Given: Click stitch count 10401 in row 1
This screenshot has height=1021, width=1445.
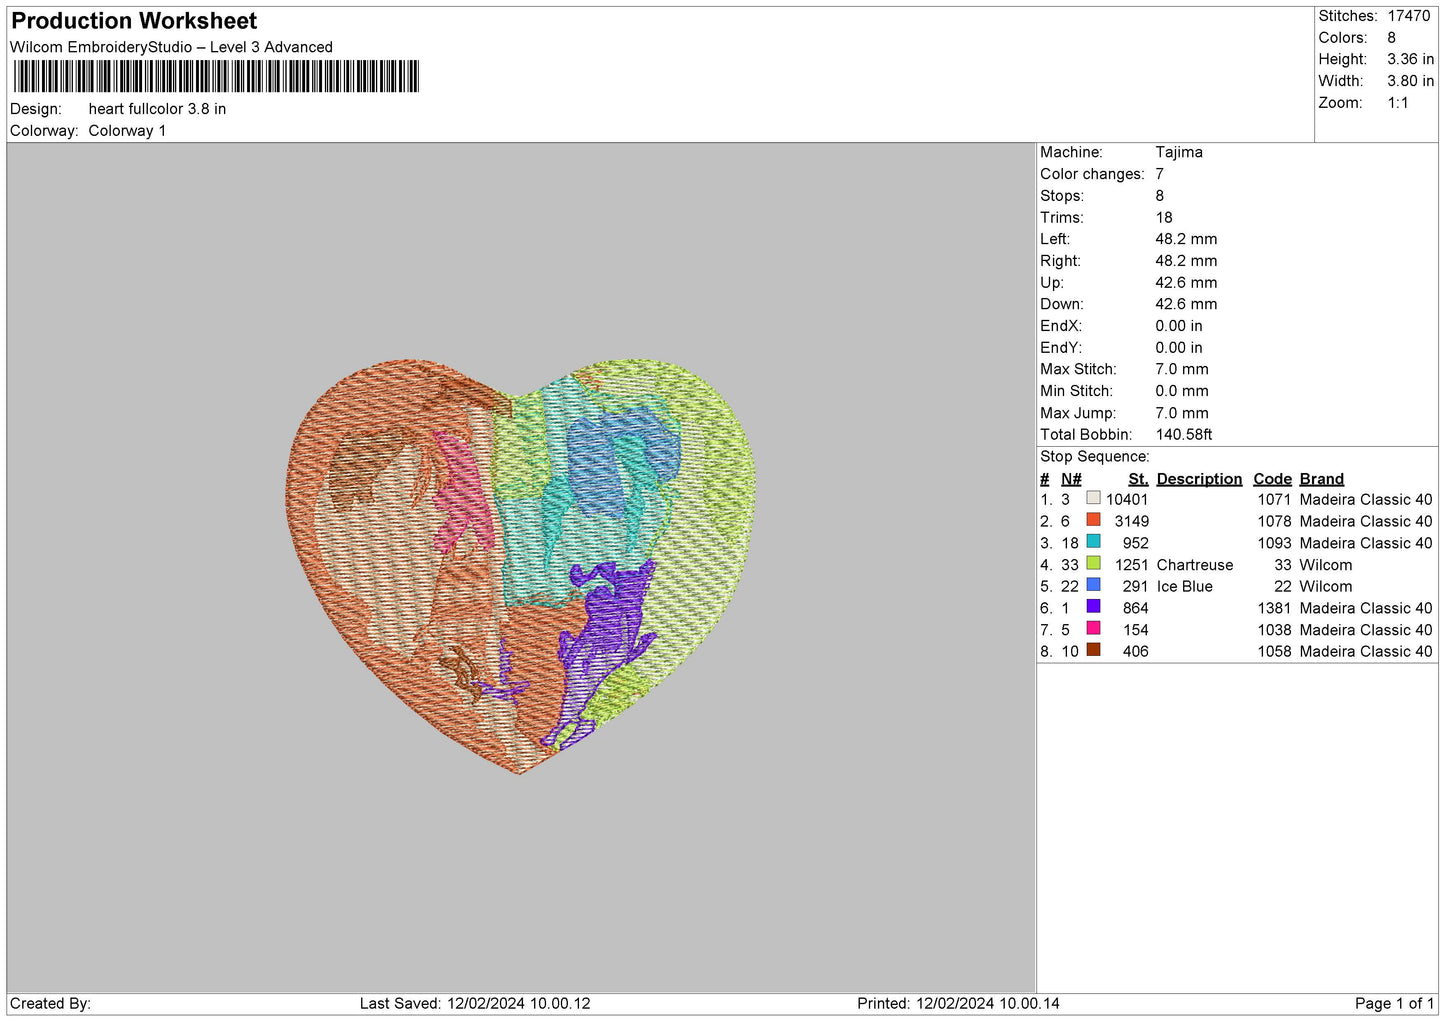Looking at the screenshot, I should tap(1127, 500).
